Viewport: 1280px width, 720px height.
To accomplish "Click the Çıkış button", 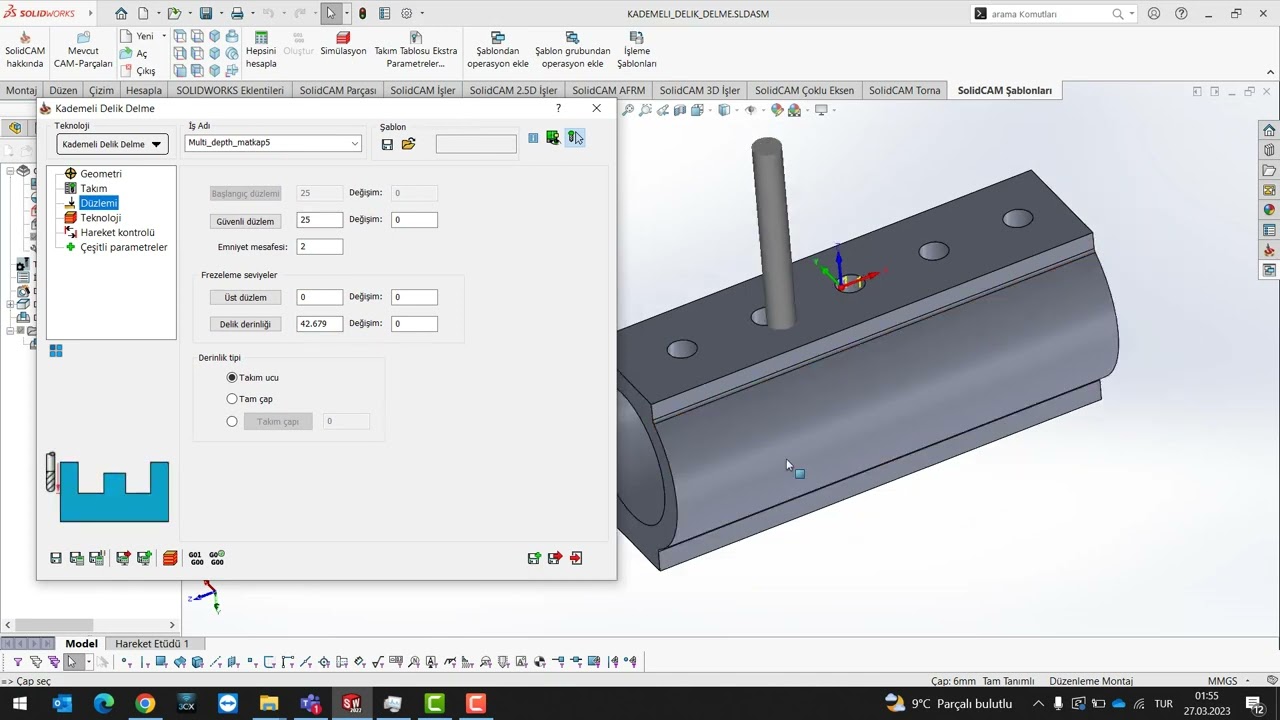I will [x=138, y=71].
